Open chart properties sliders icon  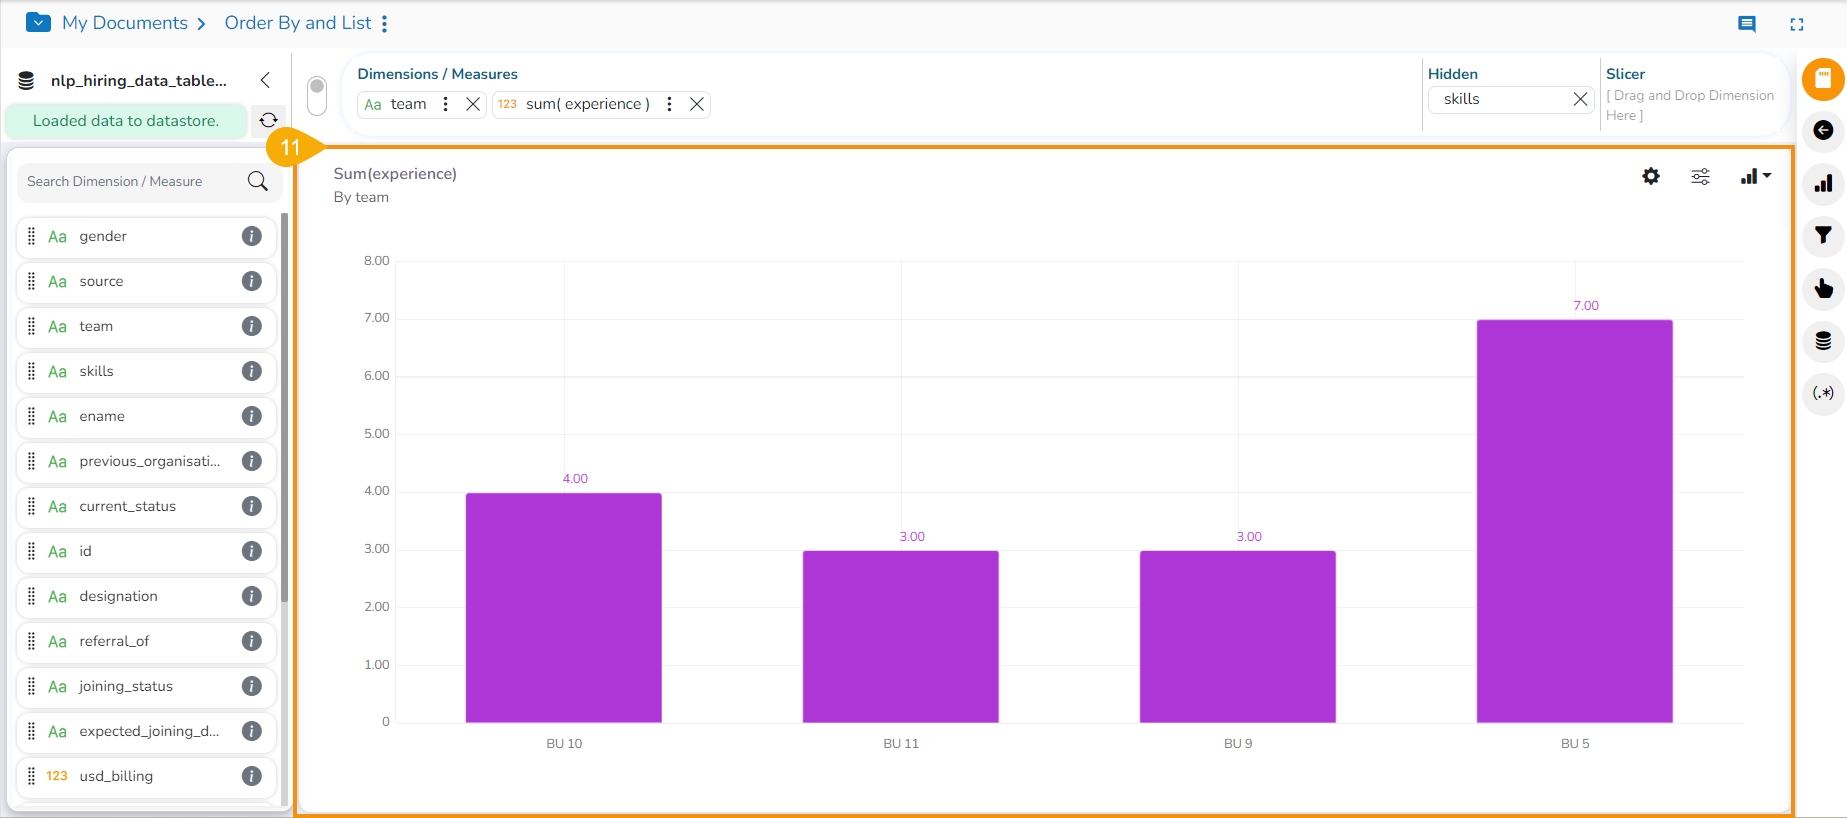[1700, 177]
